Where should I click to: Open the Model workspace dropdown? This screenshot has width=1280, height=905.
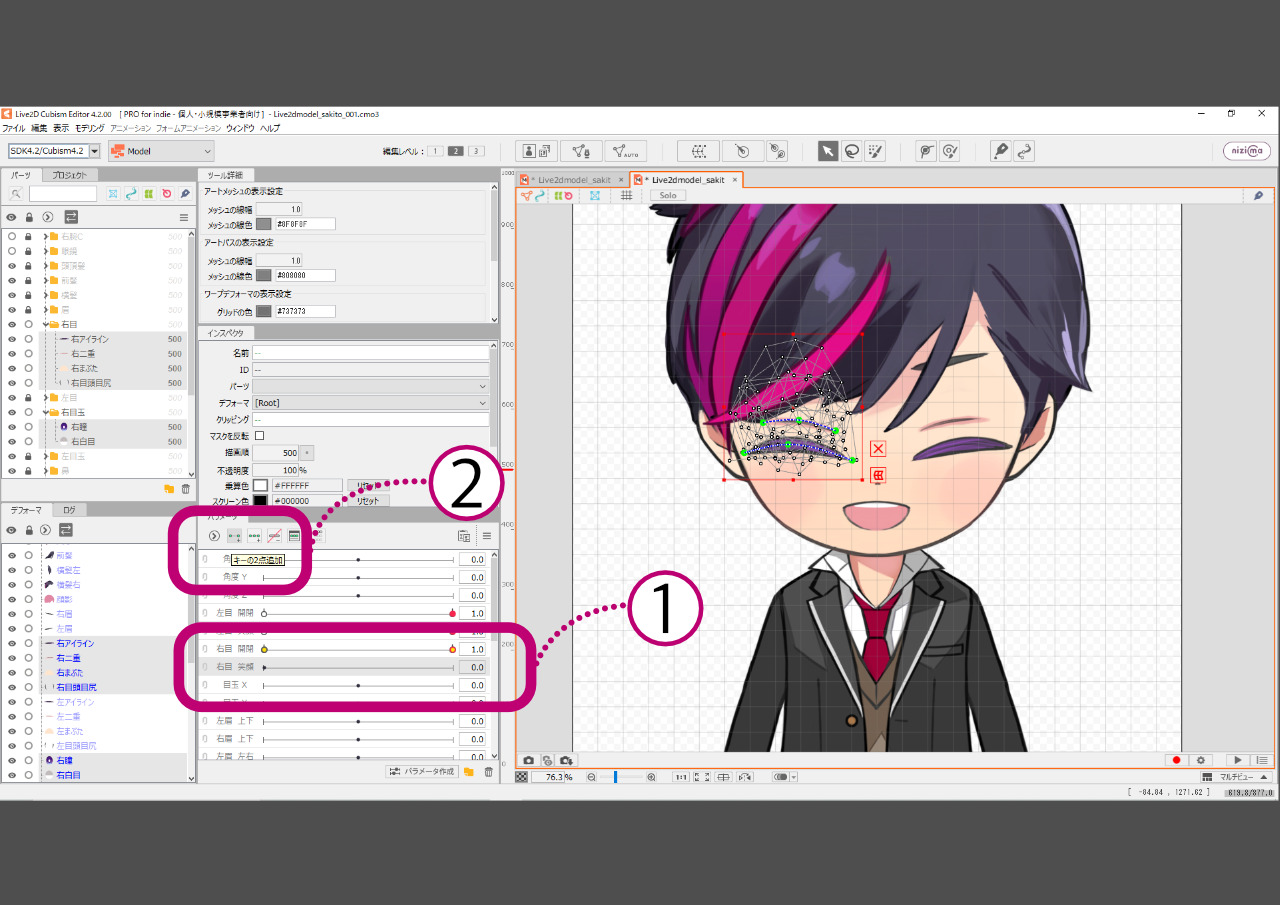pyautogui.click(x=161, y=151)
